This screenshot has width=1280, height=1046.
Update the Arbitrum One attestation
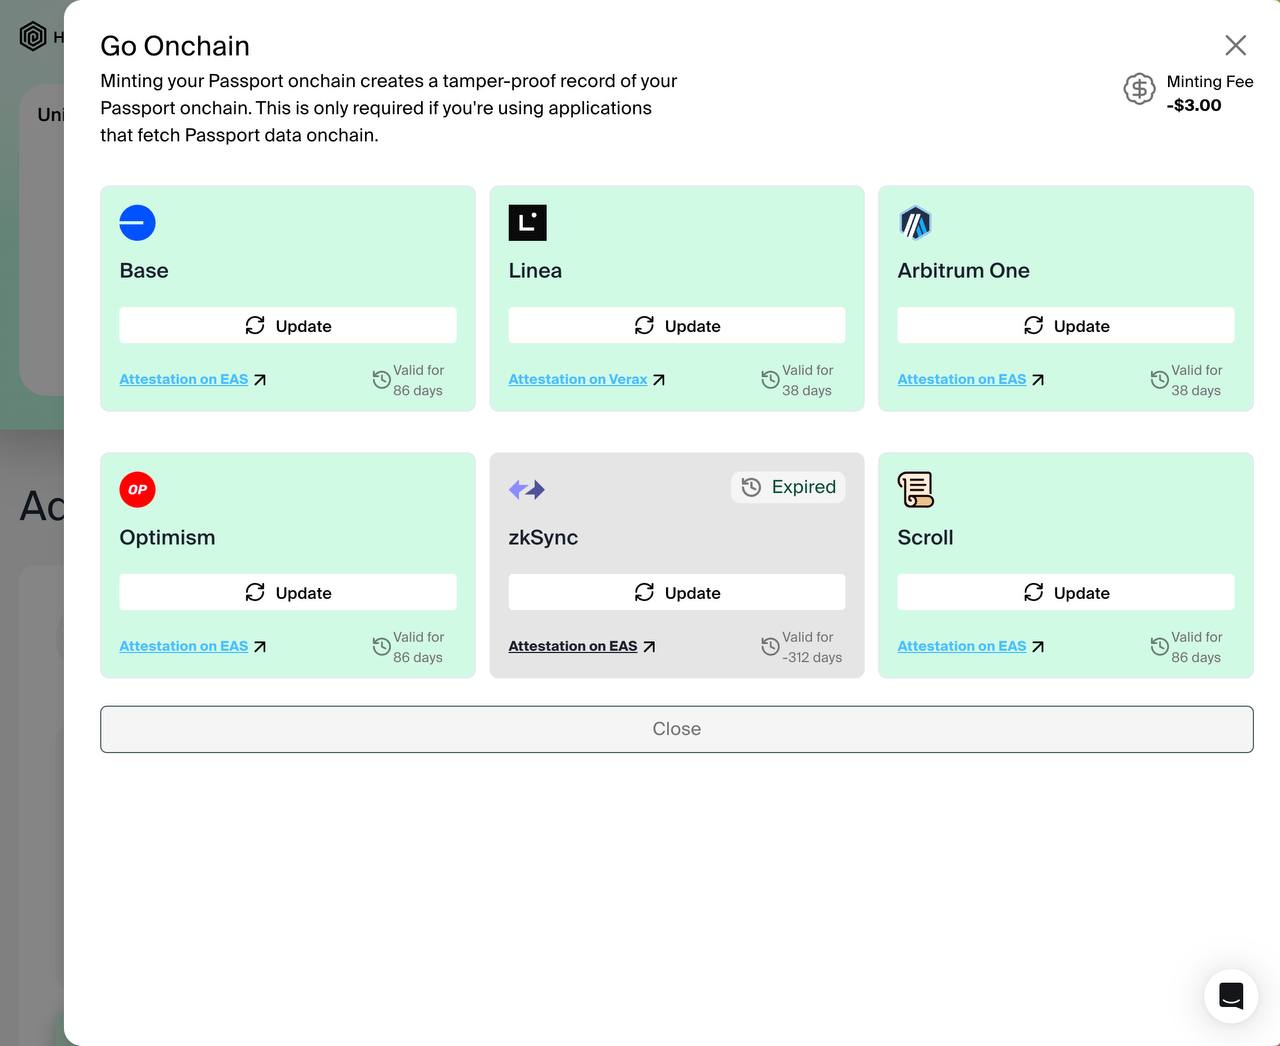click(x=1066, y=326)
